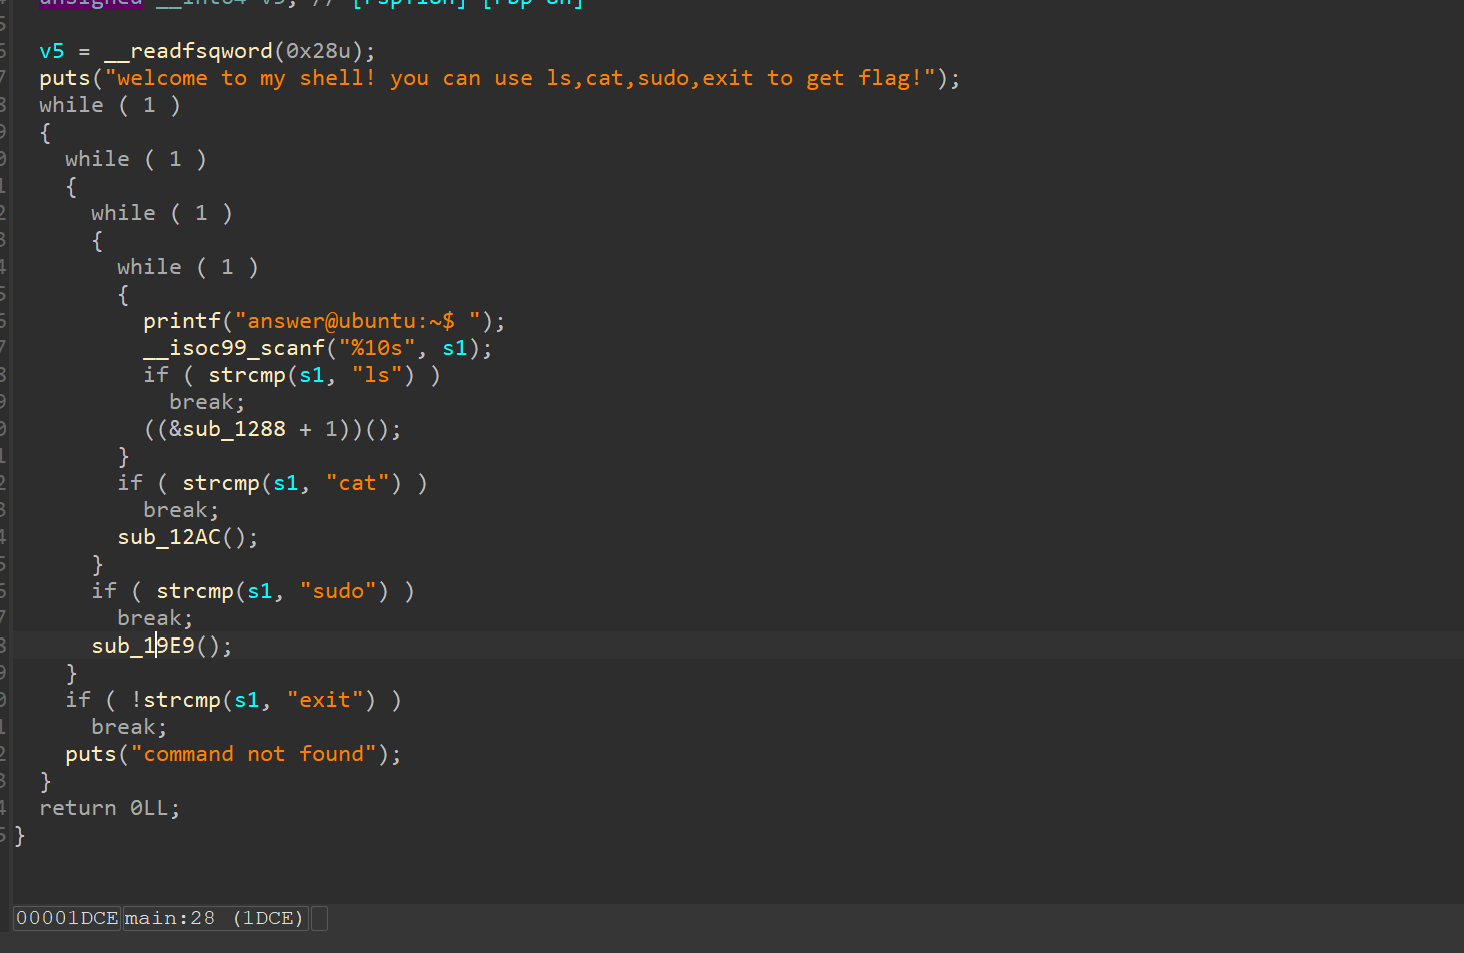Click the "answer@ubuntu:~$ " prompt string
This screenshot has width=1464, height=953.
[x=357, y=321]
